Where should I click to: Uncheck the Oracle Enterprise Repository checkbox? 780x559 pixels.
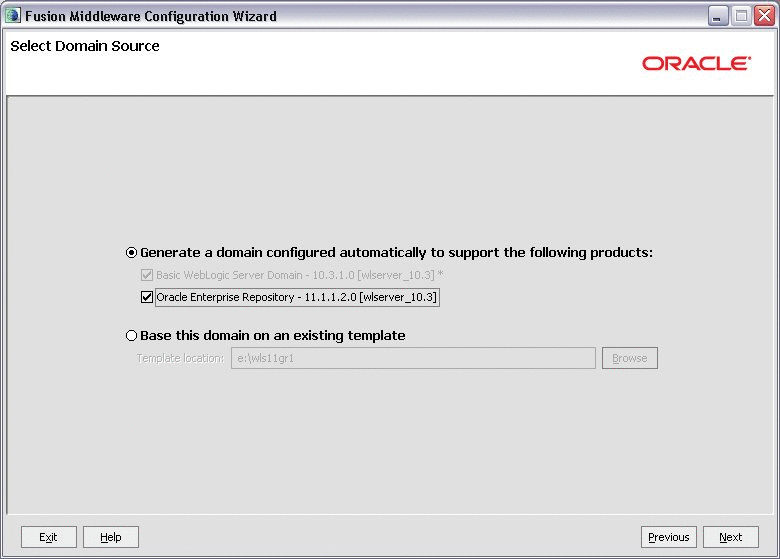(147, 297)
